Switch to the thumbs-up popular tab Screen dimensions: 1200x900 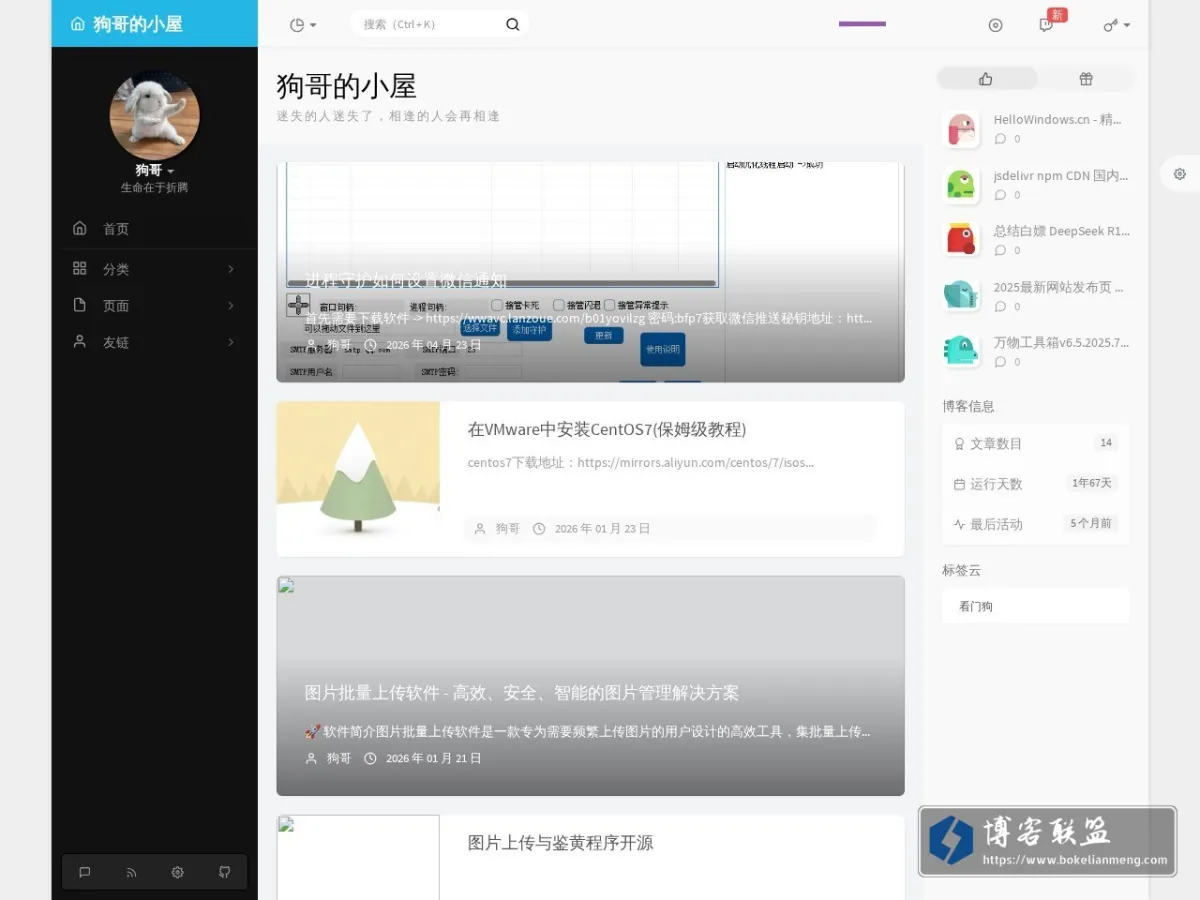(x=987, y=79)
